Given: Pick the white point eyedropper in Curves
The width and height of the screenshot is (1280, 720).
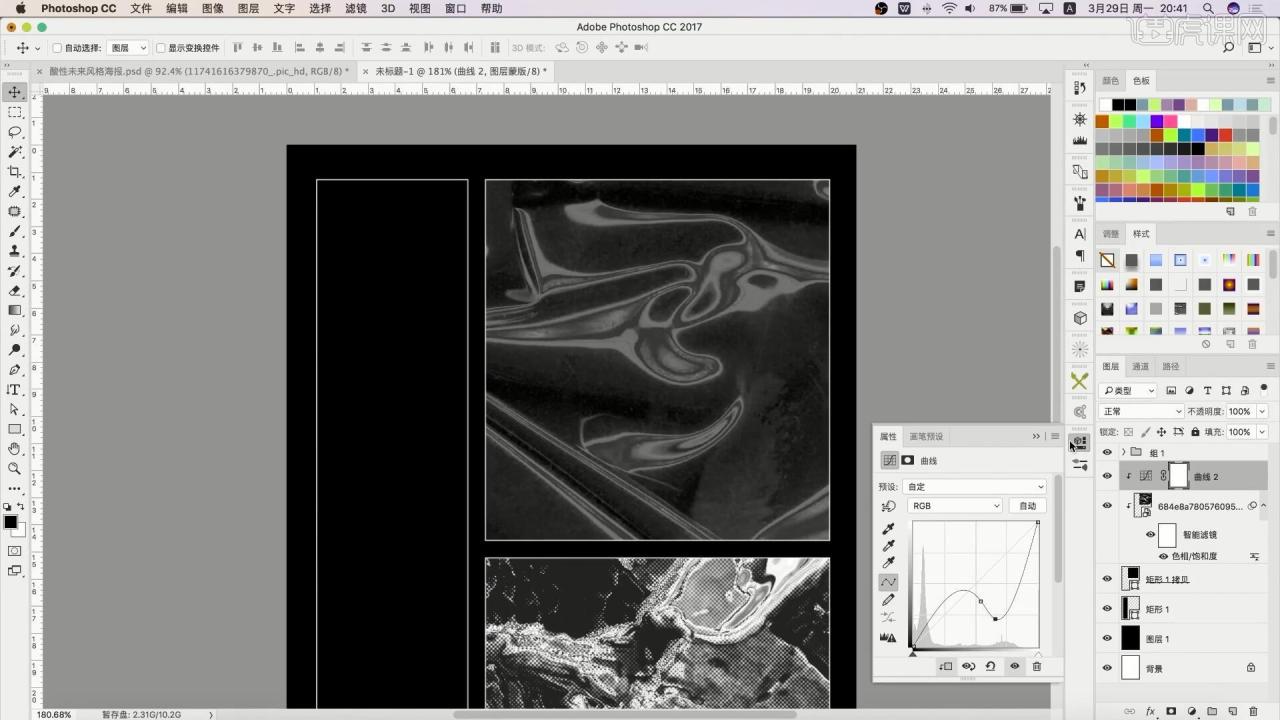Looking at the screenshot, I should 888,564.
